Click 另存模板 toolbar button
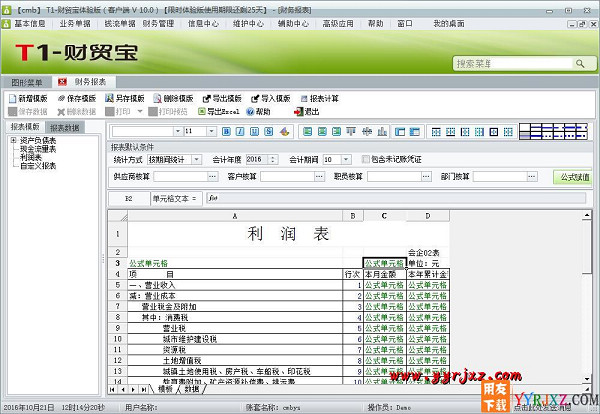This screenshot has height=414, width=600. (125, 99)
